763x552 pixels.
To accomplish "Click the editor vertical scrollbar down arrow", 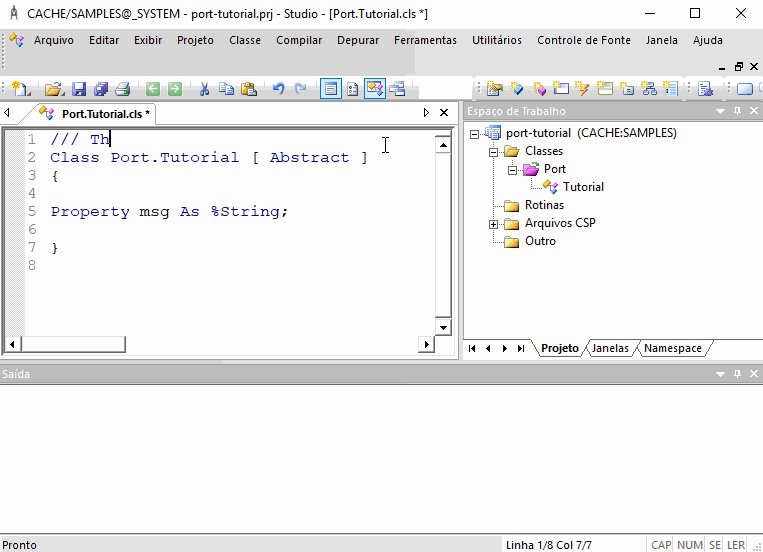I will pyautogui.click(x=443, y=327).
